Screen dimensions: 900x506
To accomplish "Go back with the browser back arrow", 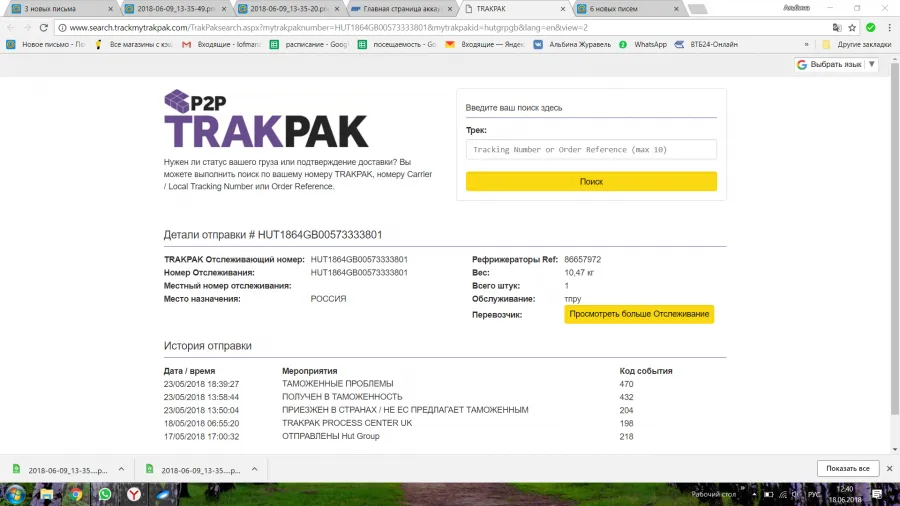I will 11,28.
